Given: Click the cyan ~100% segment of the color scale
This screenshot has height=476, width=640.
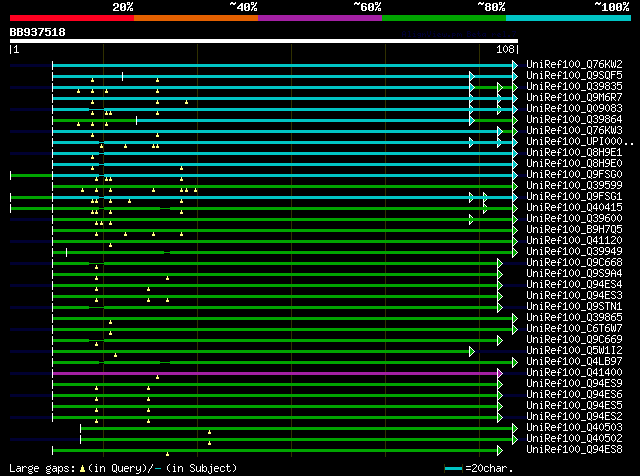Looking at the screenshot, I should [569, 18].
